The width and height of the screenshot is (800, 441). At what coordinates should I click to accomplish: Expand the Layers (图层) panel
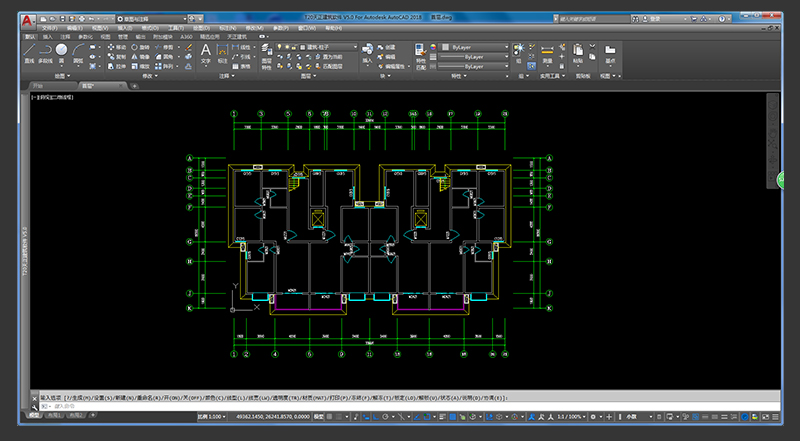pos(309,76)
